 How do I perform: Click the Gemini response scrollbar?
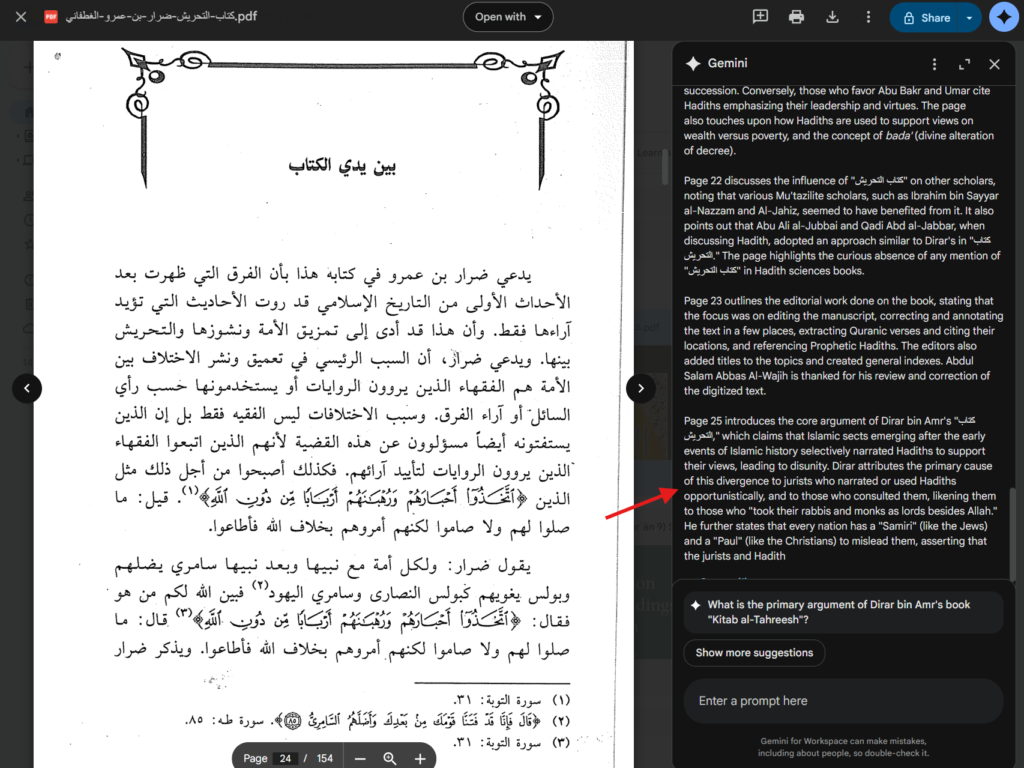pos(1013,534)
